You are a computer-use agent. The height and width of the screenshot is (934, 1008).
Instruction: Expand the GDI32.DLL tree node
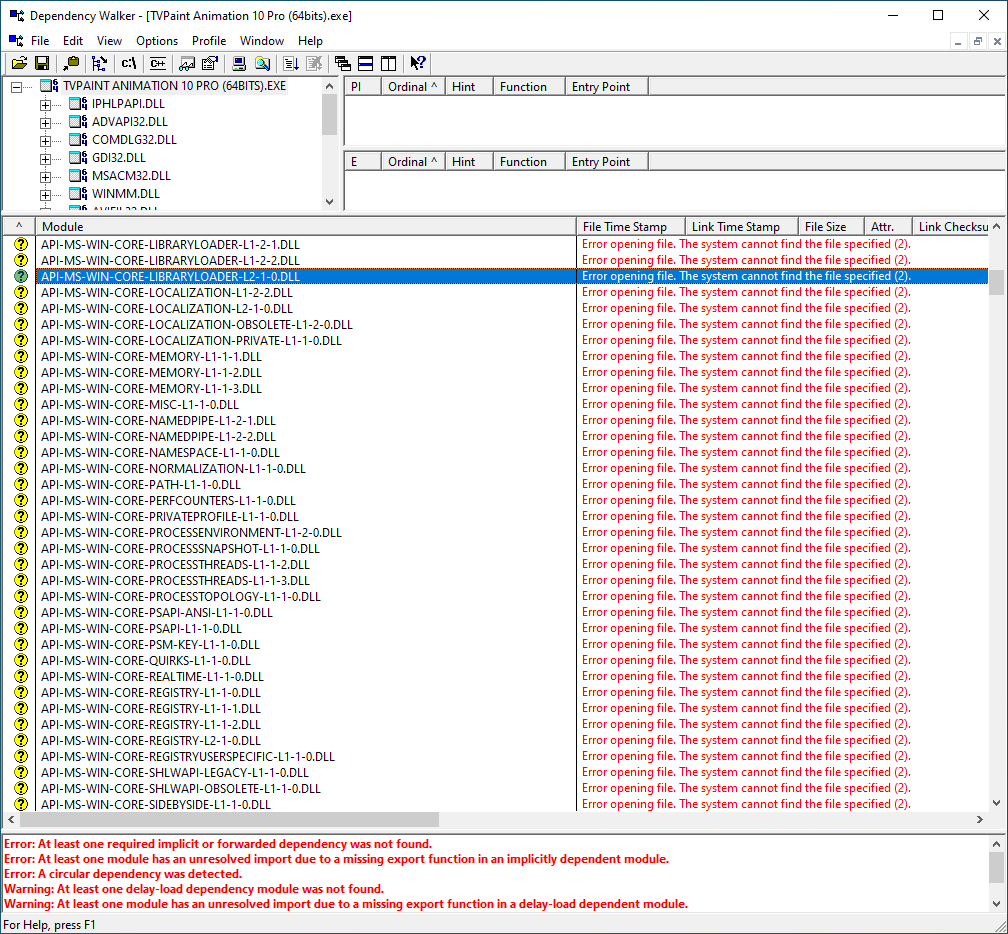45,159
